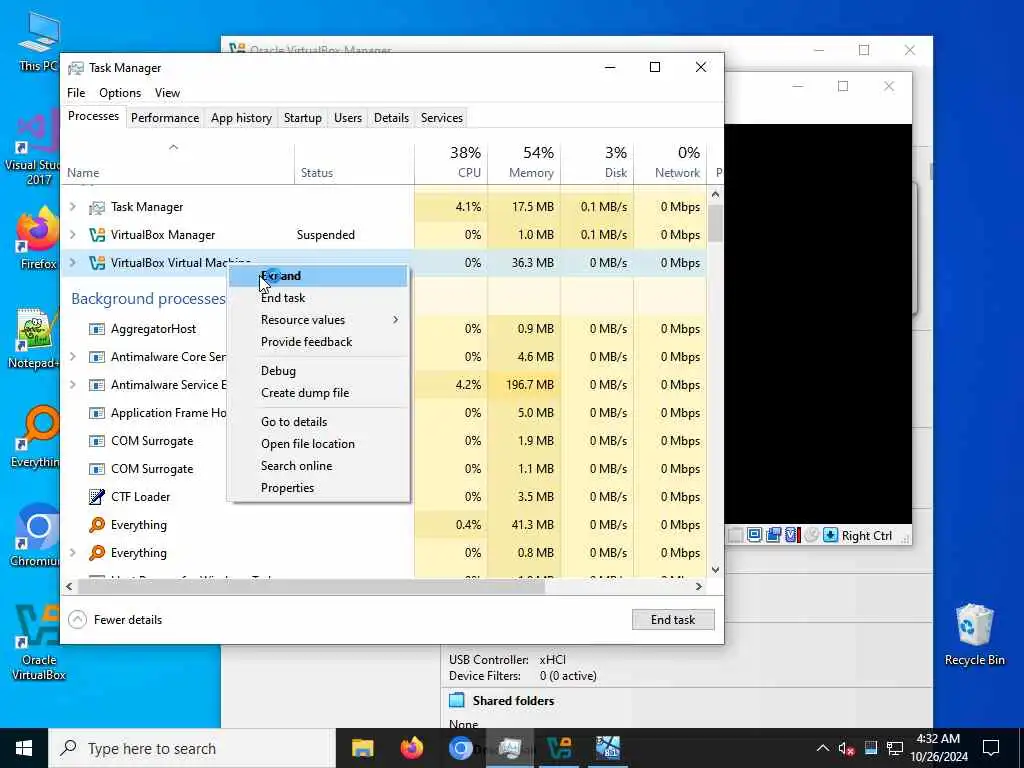This screenshot has height=768, width=1024.
Task: Click the taskbar search box
Action: click(x=192, y=748)
